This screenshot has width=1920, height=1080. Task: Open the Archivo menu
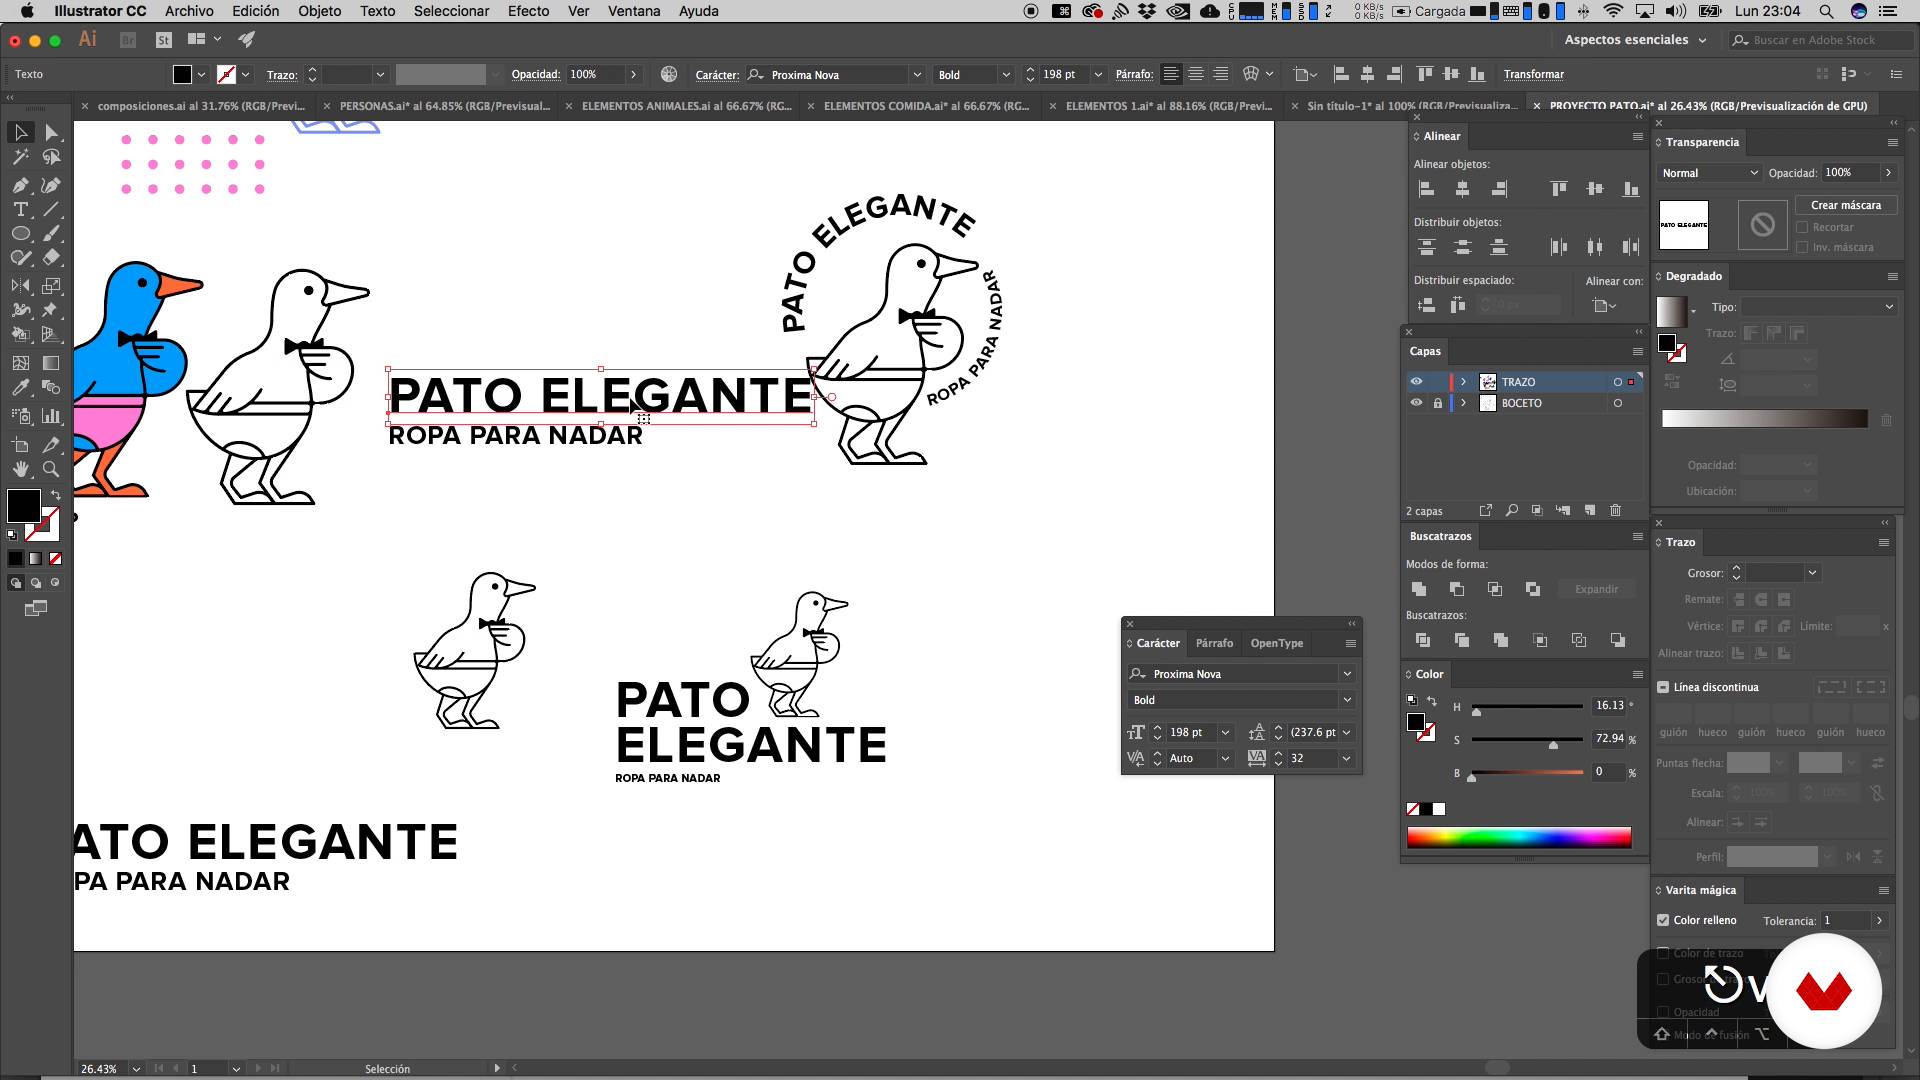pos(189,11)
